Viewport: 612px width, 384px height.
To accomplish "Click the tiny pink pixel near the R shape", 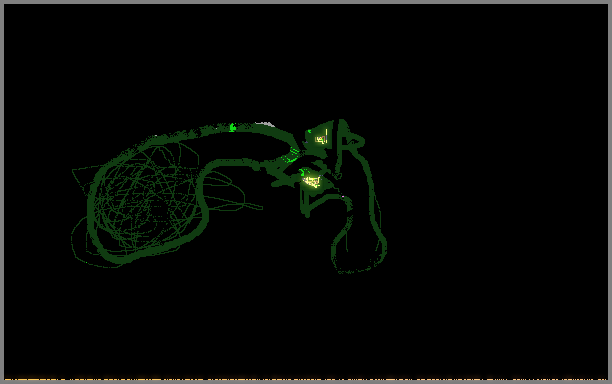I will click(x=343, y=197).
